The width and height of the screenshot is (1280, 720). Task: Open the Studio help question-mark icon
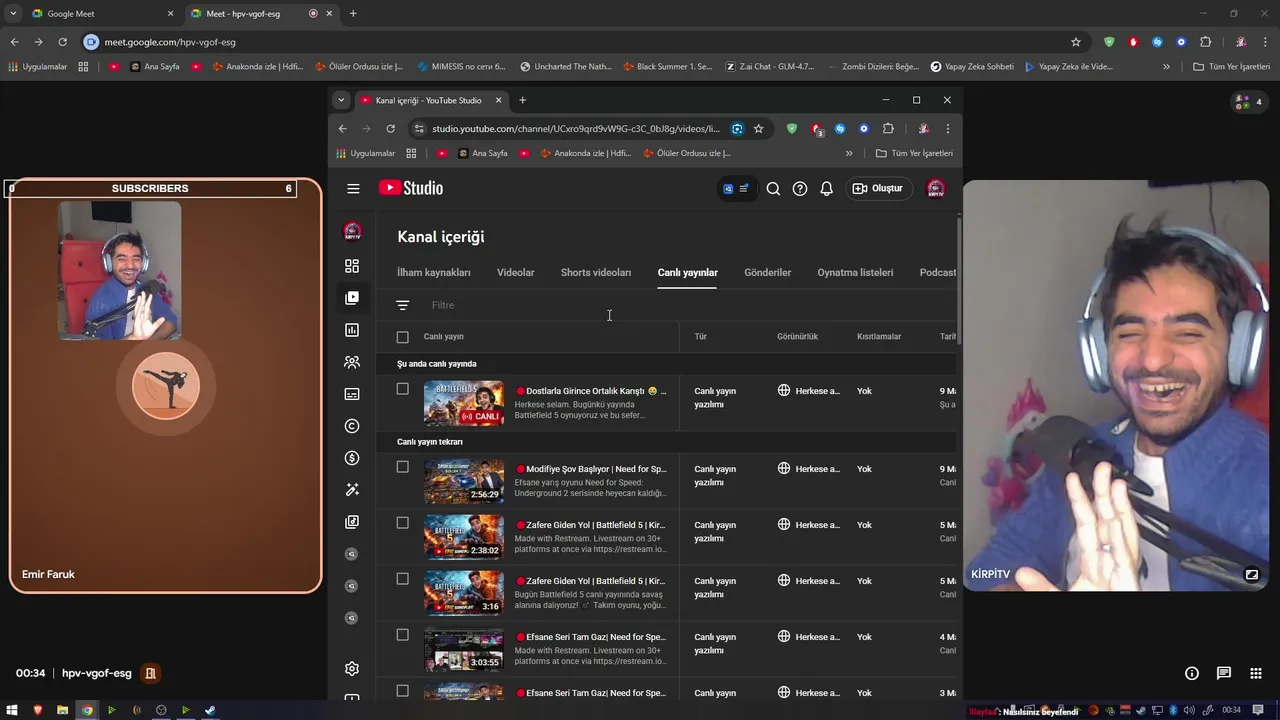(x=800, y=188)
